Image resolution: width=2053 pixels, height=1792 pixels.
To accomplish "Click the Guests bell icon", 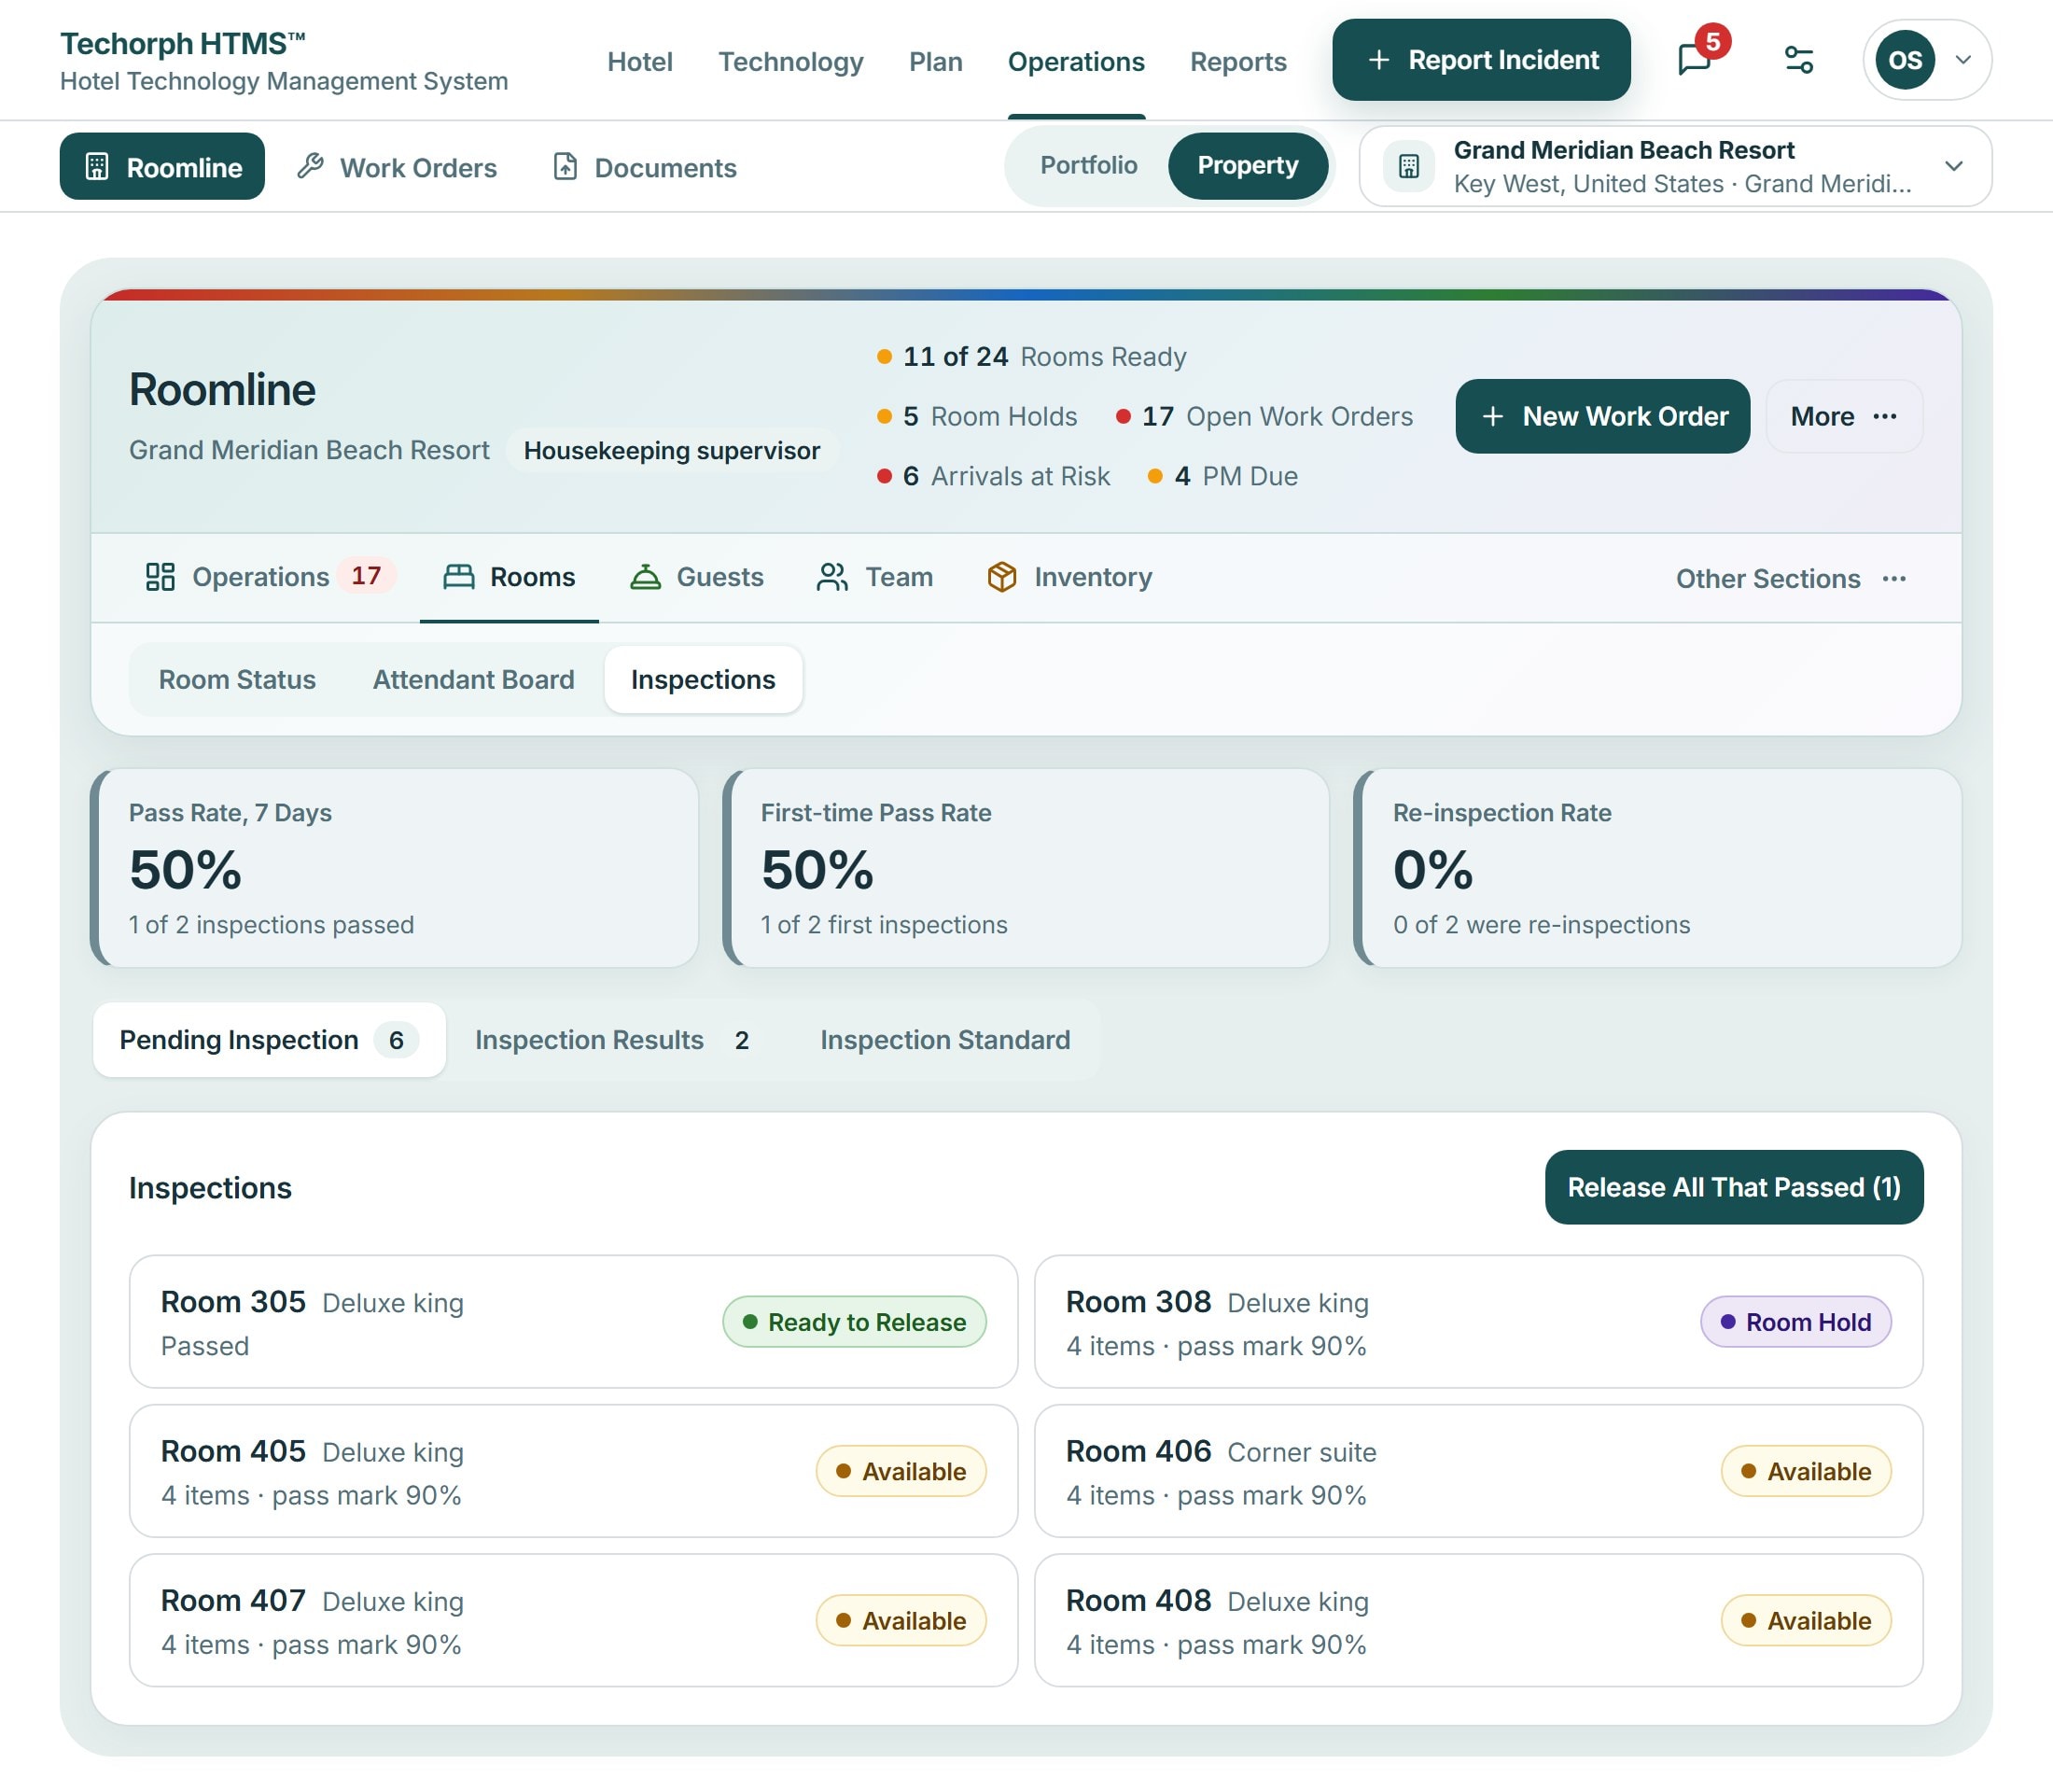I will pos(645,577).
